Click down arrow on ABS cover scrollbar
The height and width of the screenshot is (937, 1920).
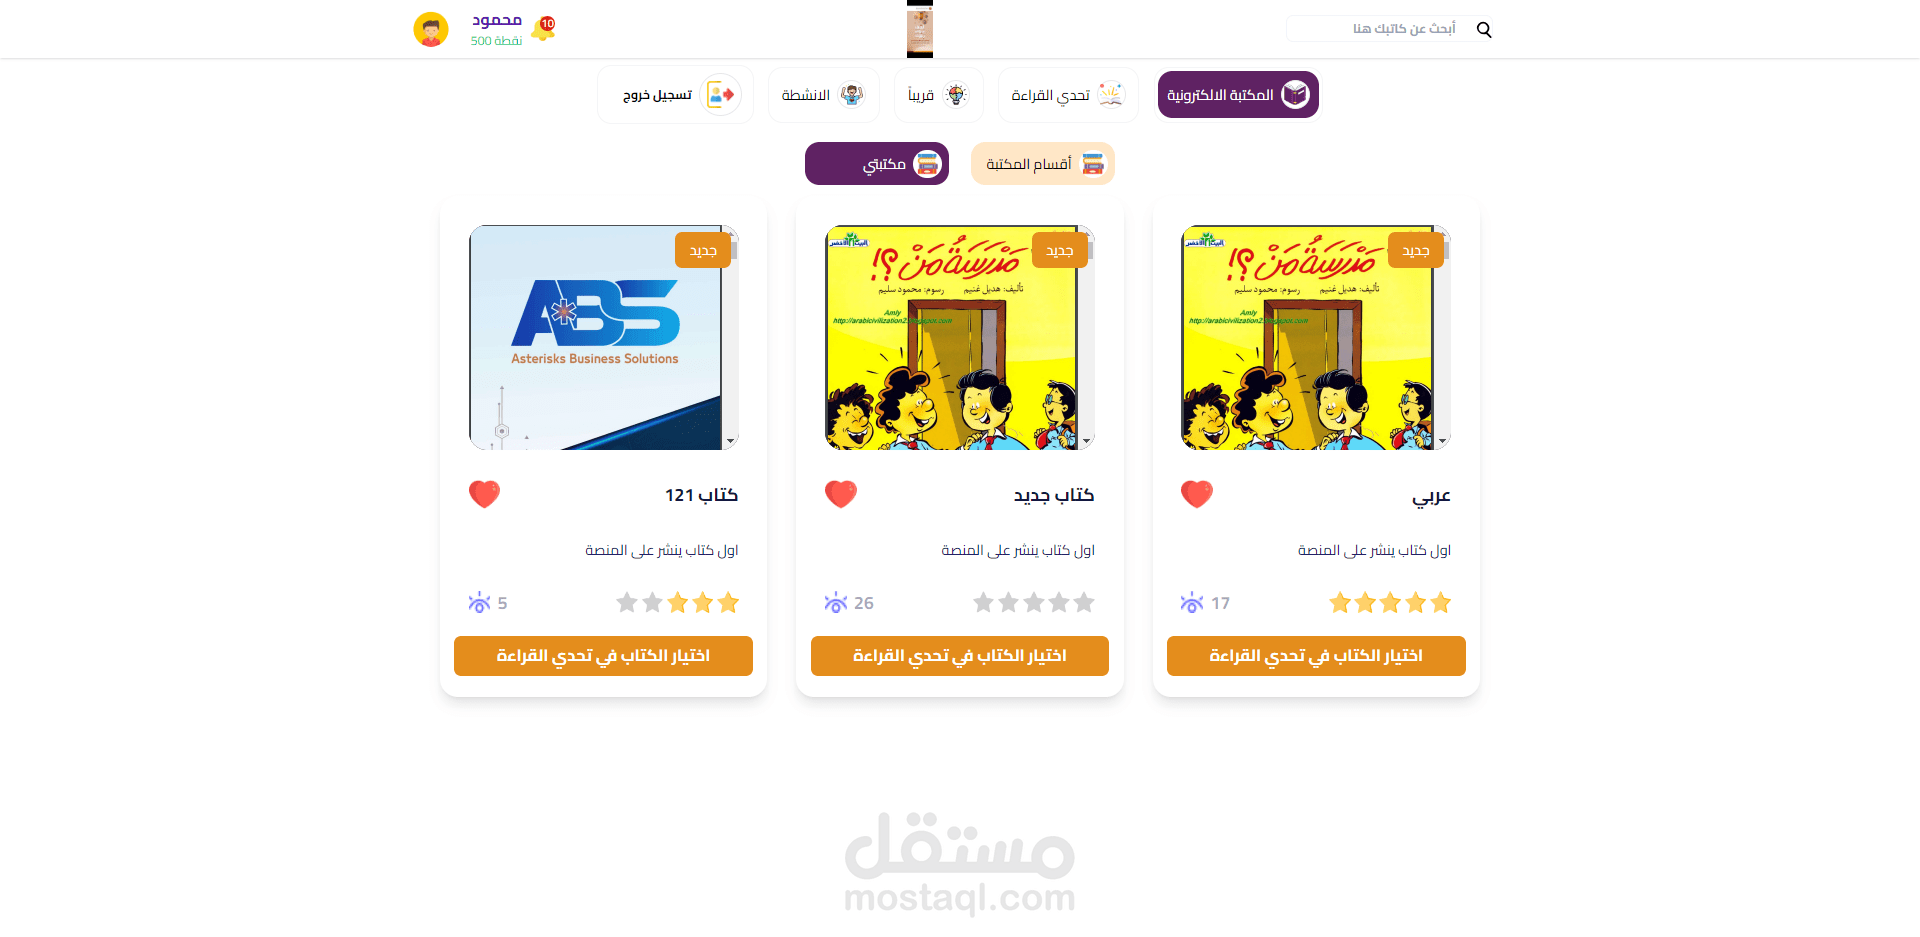(731, 441)
